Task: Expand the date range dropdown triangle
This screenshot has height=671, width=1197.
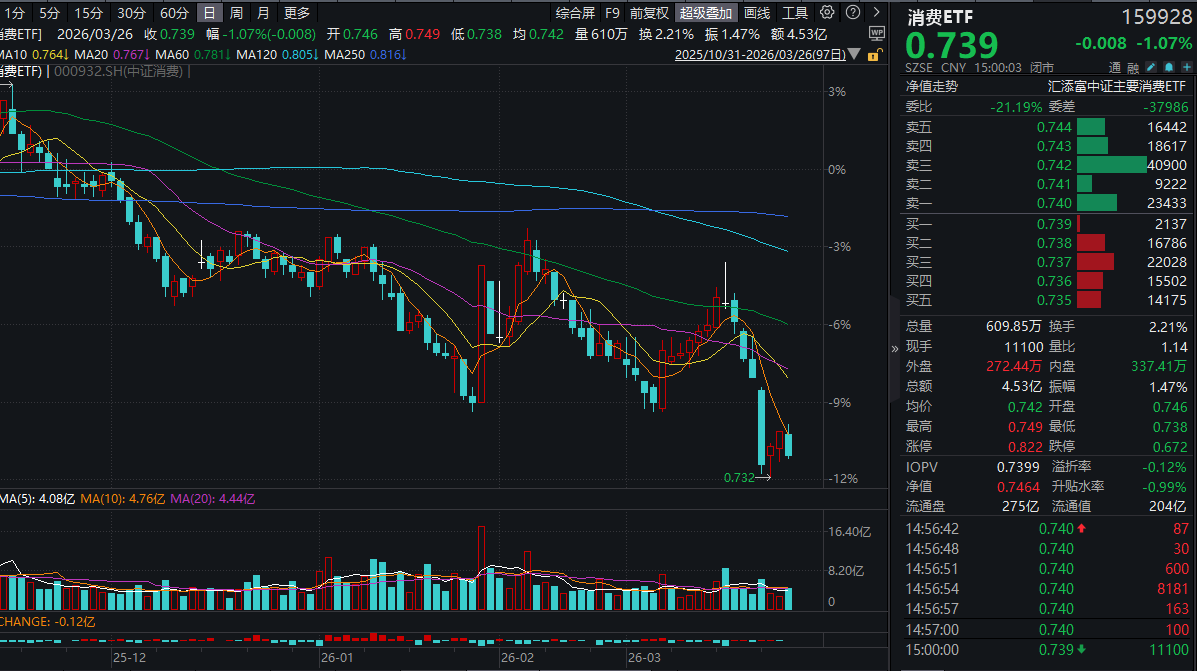Action: point(855,52)
